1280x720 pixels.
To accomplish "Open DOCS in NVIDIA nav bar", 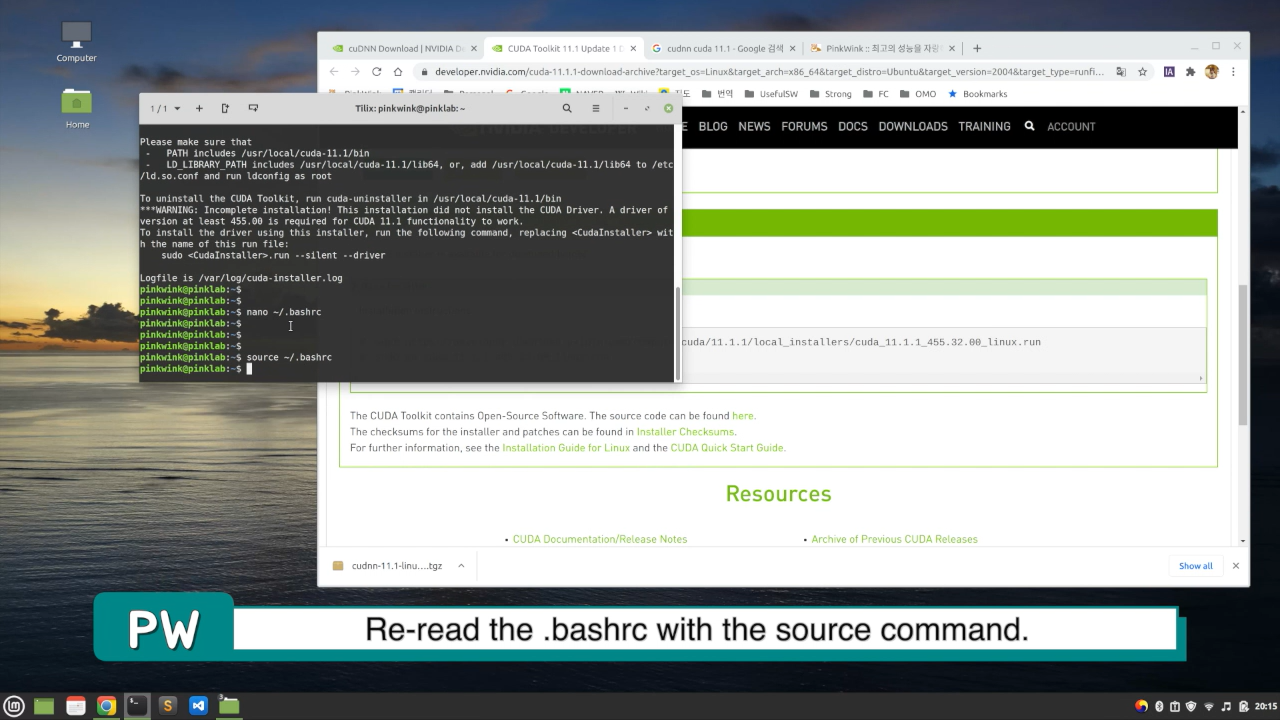I will (x=853, y=126).
